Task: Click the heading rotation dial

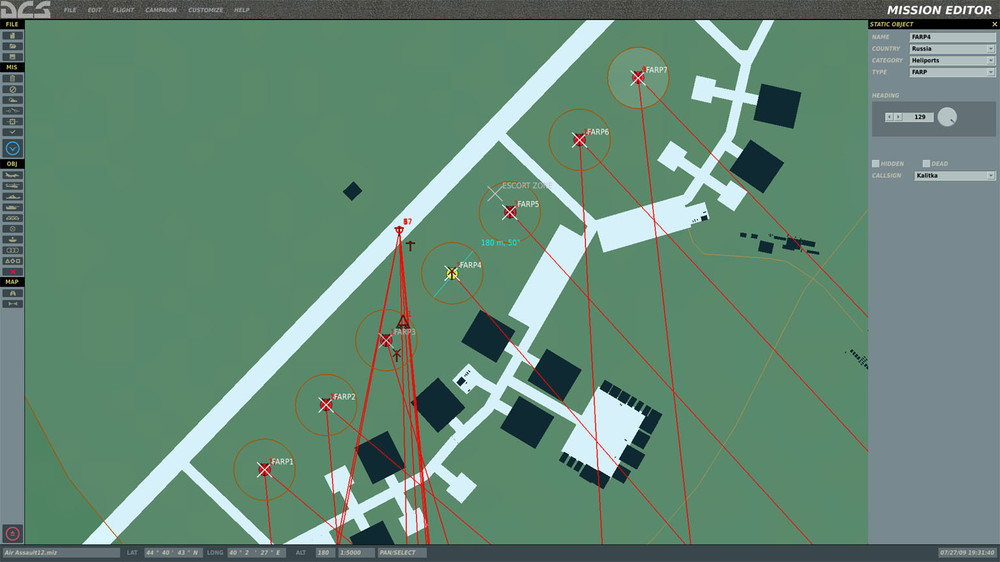Action: point(947,117)
